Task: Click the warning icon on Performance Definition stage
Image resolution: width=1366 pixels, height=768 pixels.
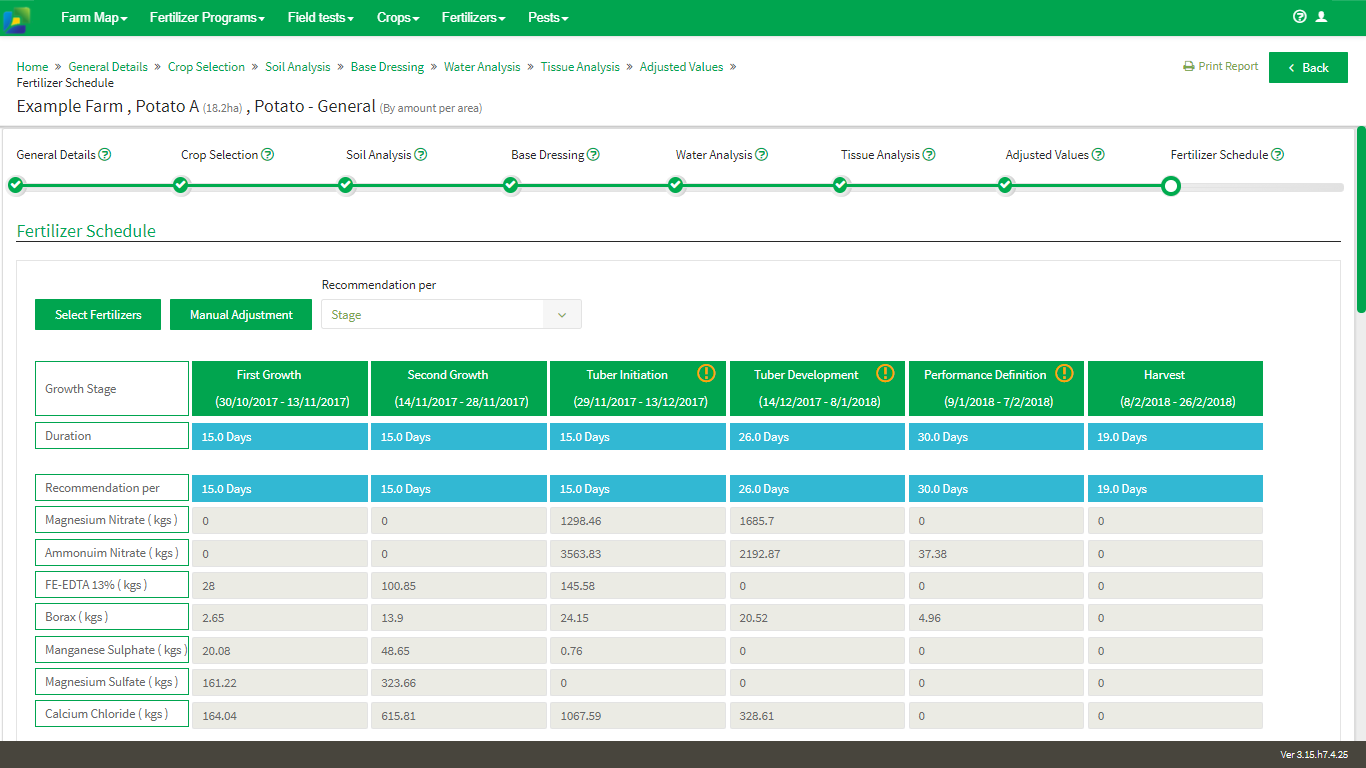Action: point(1064,373)
